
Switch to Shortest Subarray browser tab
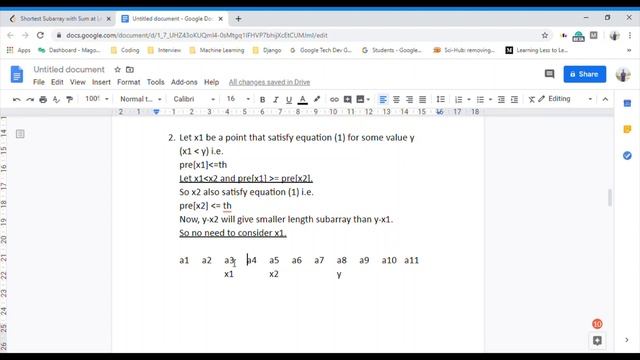pyautogui.click(x=60, y=19)
